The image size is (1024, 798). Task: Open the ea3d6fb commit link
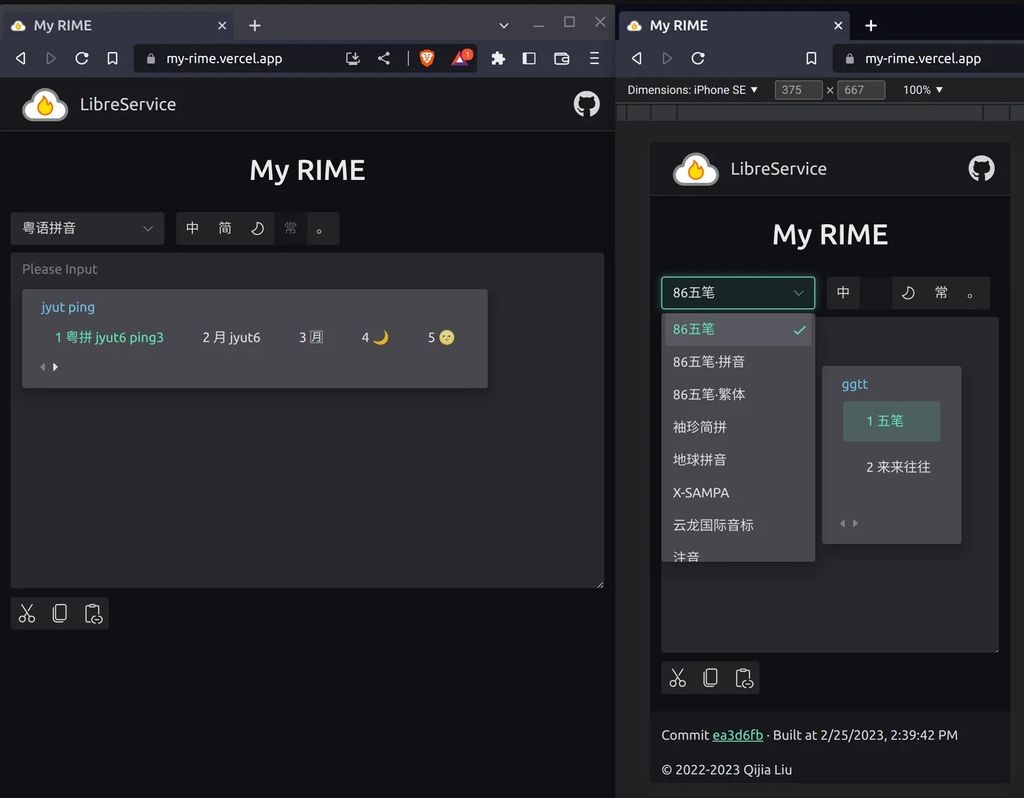tap(737, 735)
